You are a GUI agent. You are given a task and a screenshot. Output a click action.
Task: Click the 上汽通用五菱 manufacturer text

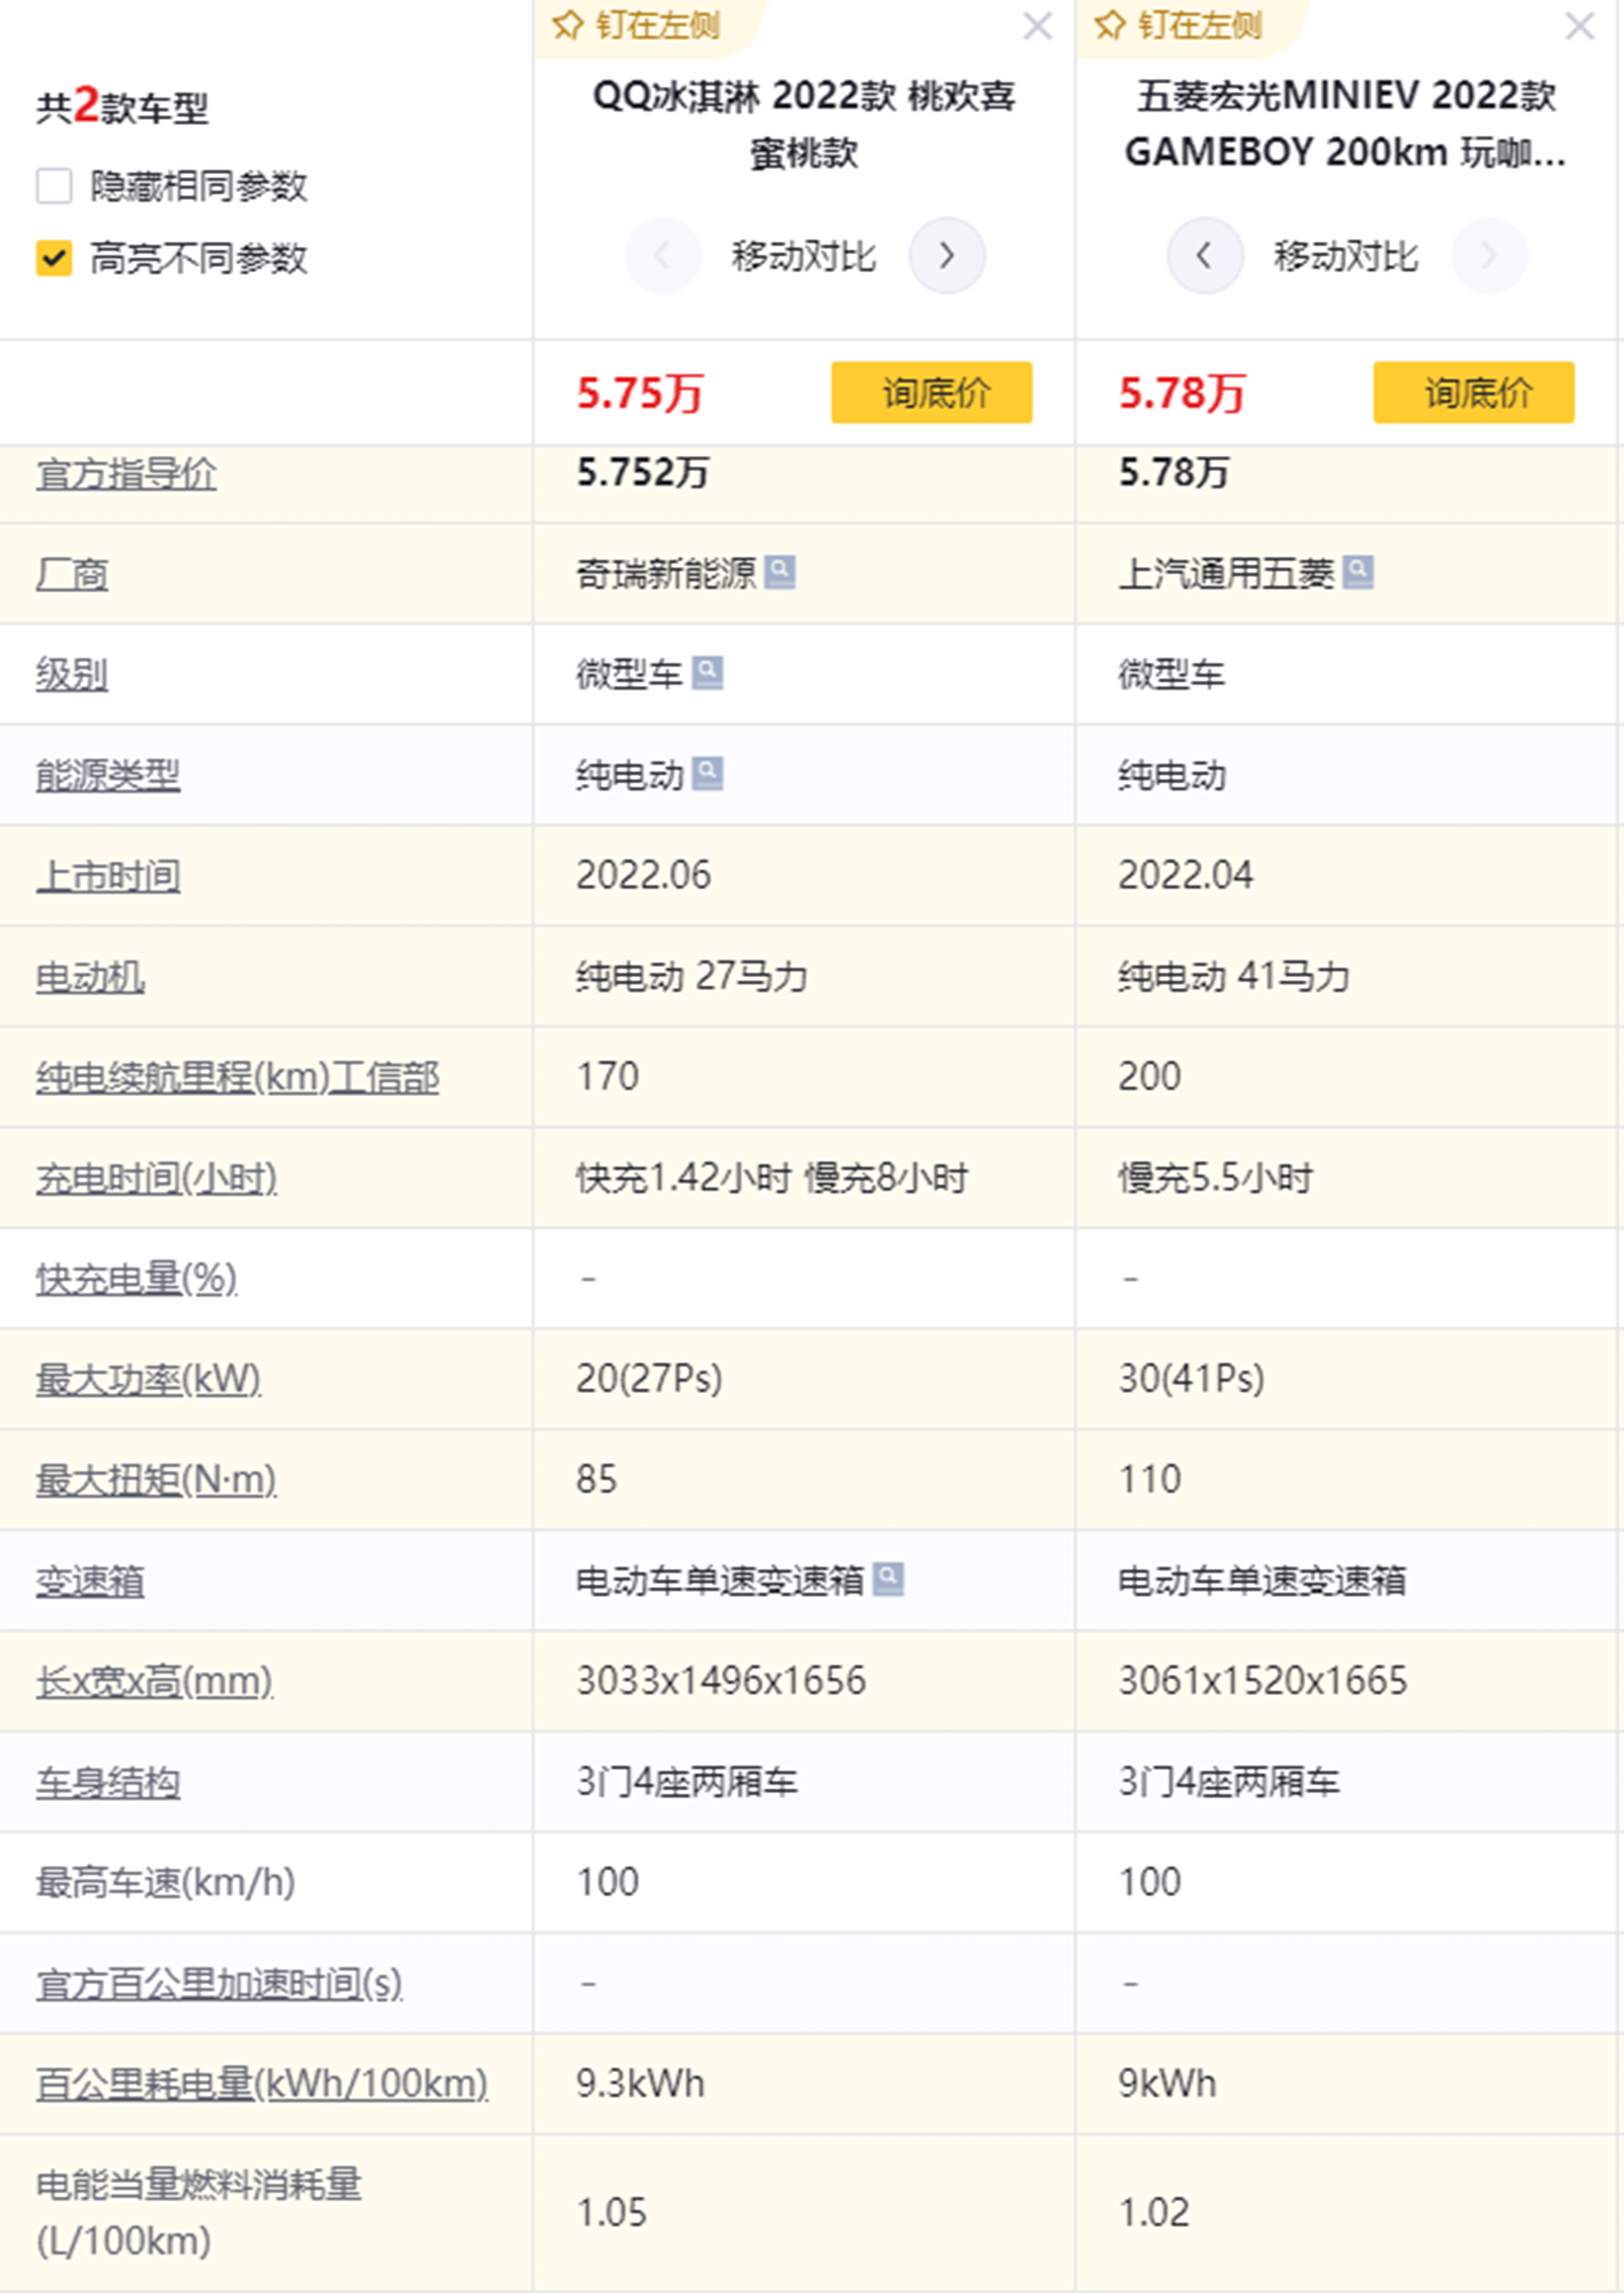point(1226,574)
